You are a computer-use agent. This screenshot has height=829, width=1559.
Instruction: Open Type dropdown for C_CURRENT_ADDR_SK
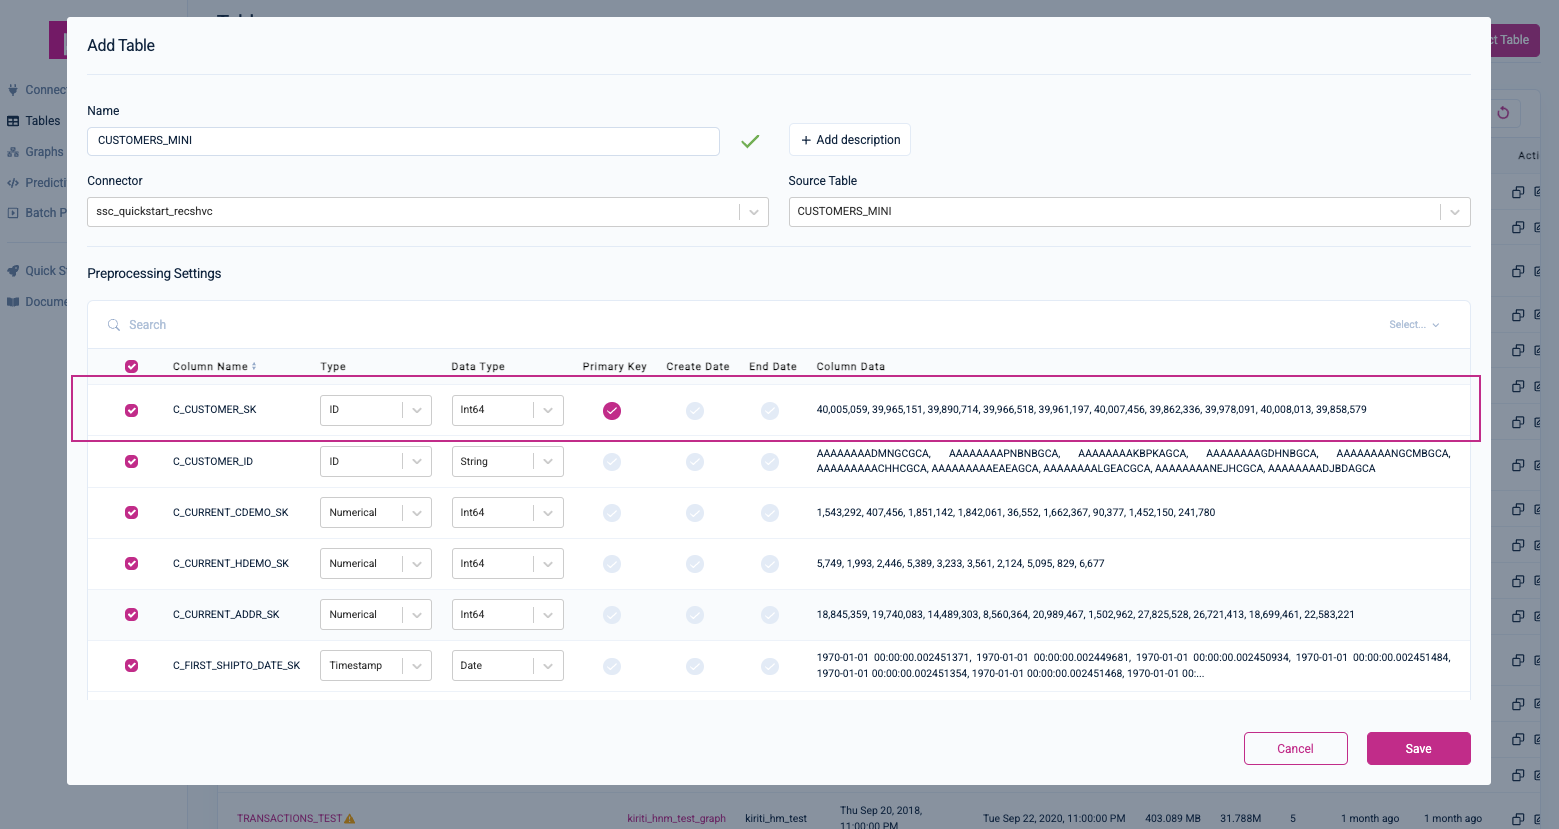(x=376, y=614)
